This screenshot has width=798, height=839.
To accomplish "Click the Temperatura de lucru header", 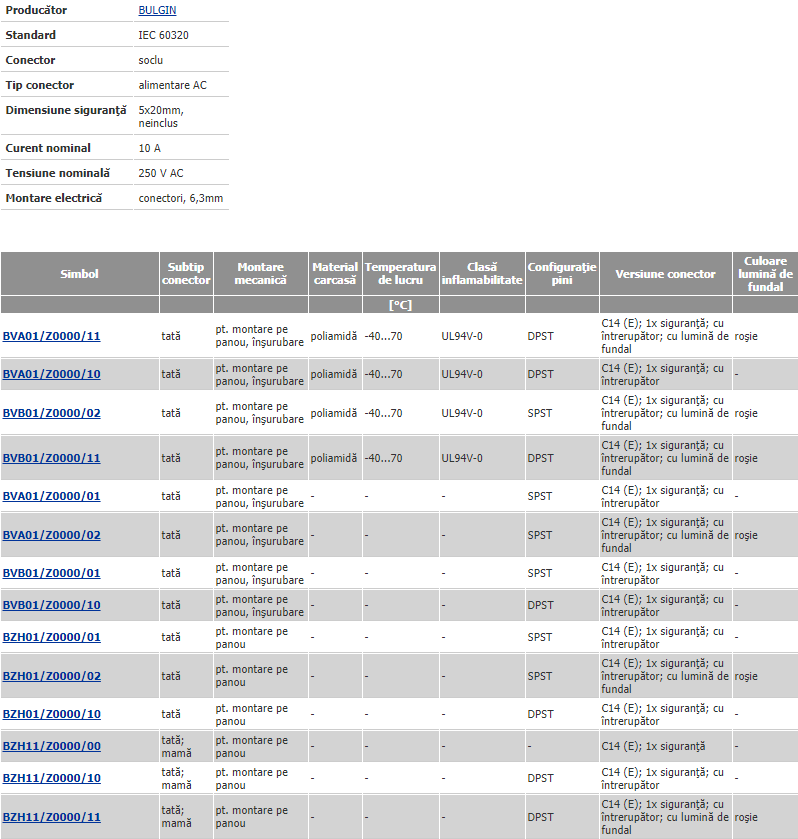I will pos(400,274).
